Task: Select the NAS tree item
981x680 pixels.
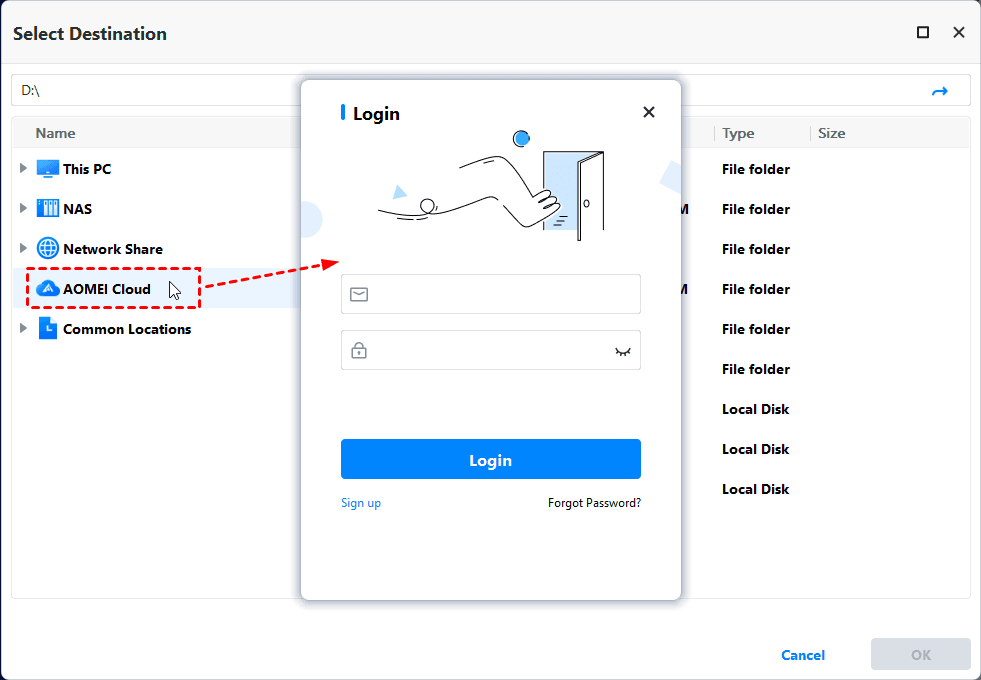Action: coord(78,209)
